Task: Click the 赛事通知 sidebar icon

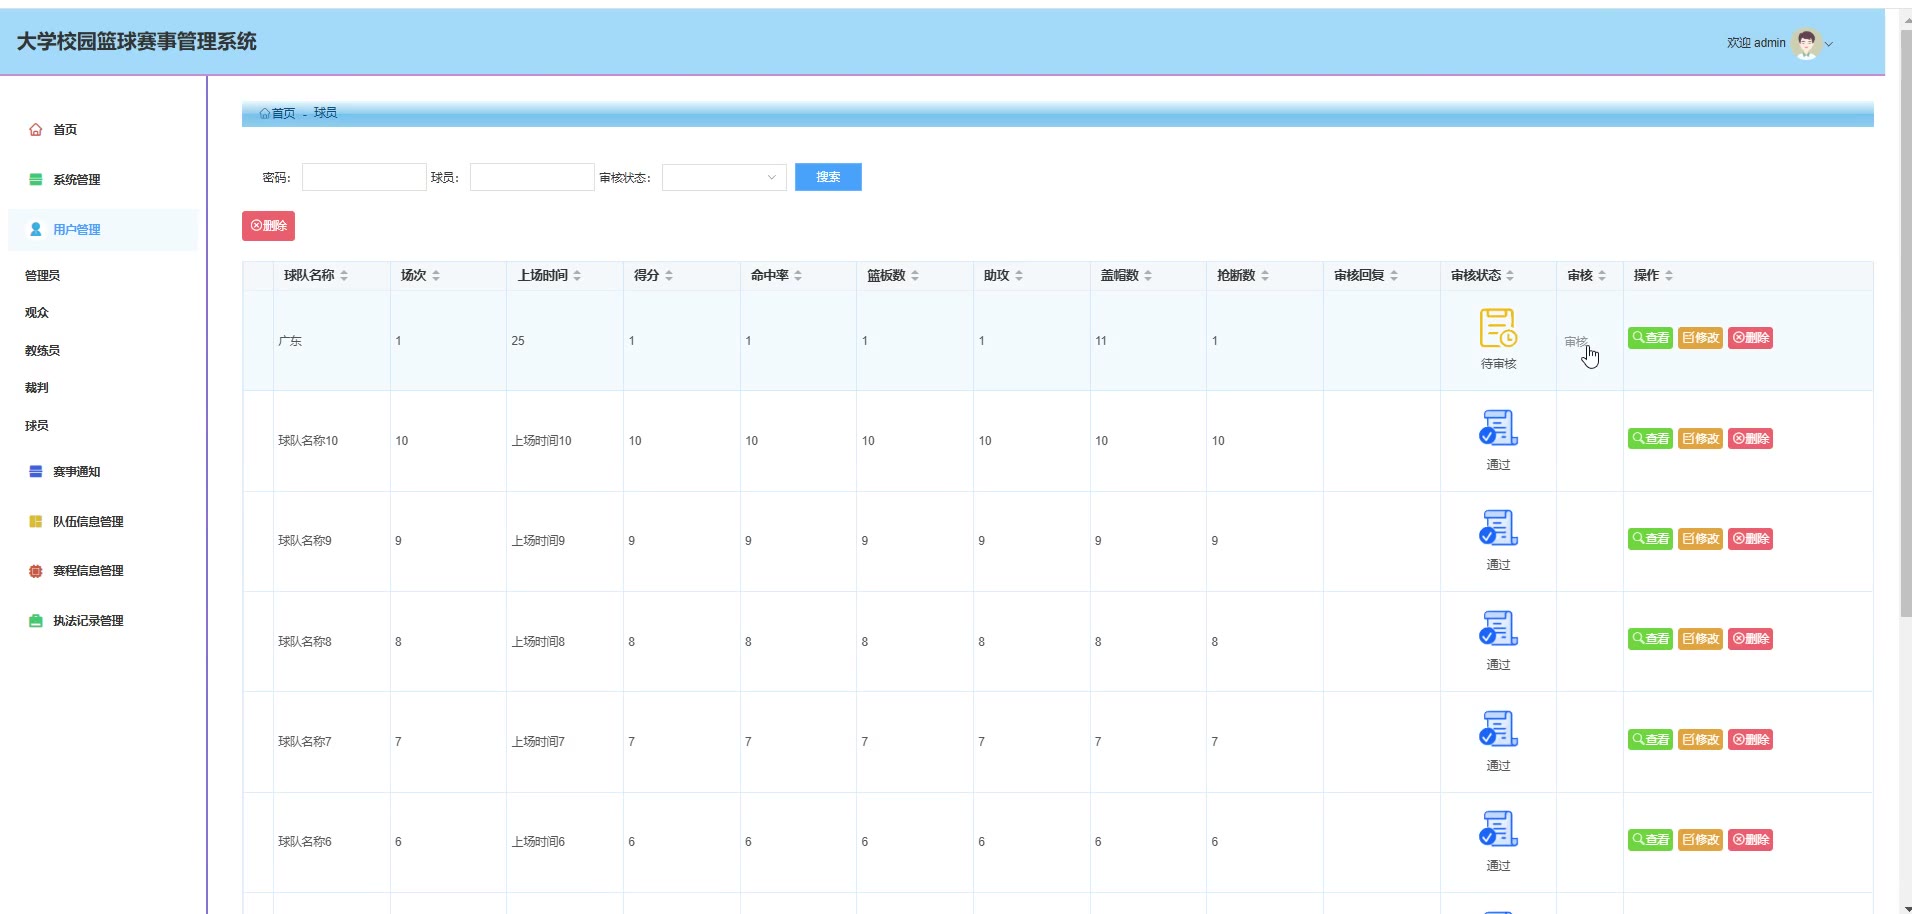Action: [x=36, y=472]
